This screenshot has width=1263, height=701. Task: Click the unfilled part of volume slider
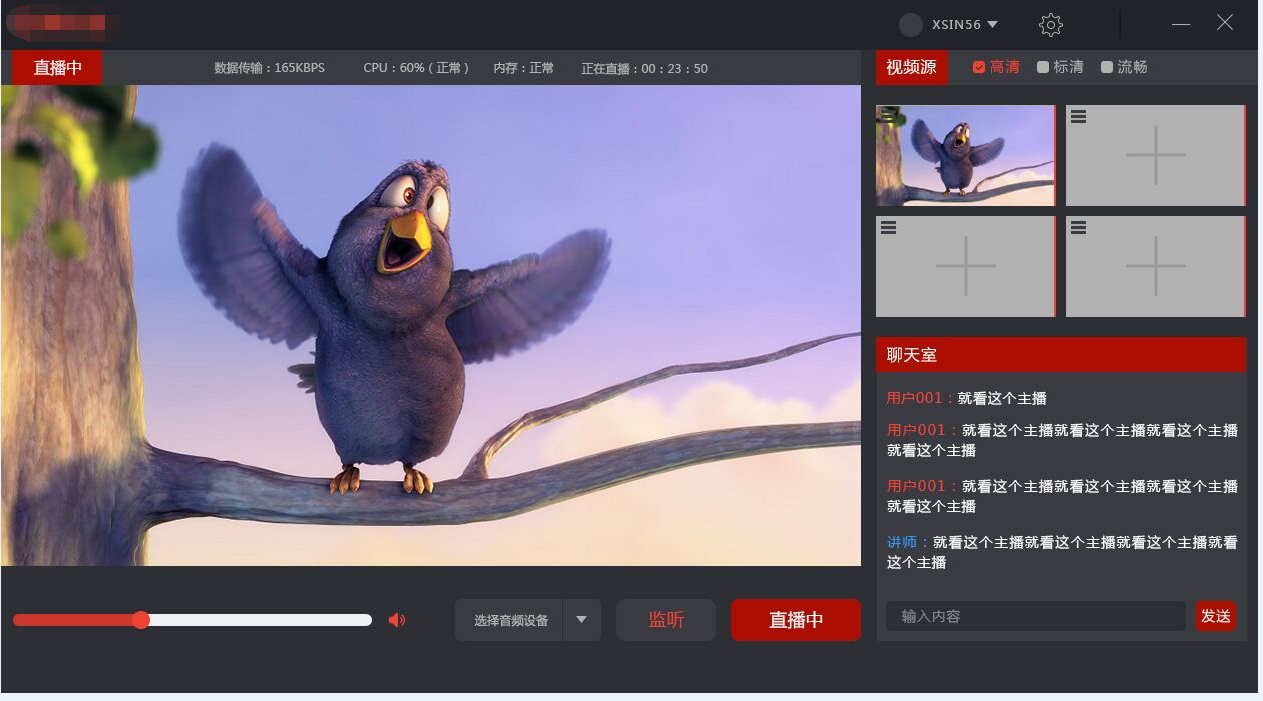(x=260, y=620)
